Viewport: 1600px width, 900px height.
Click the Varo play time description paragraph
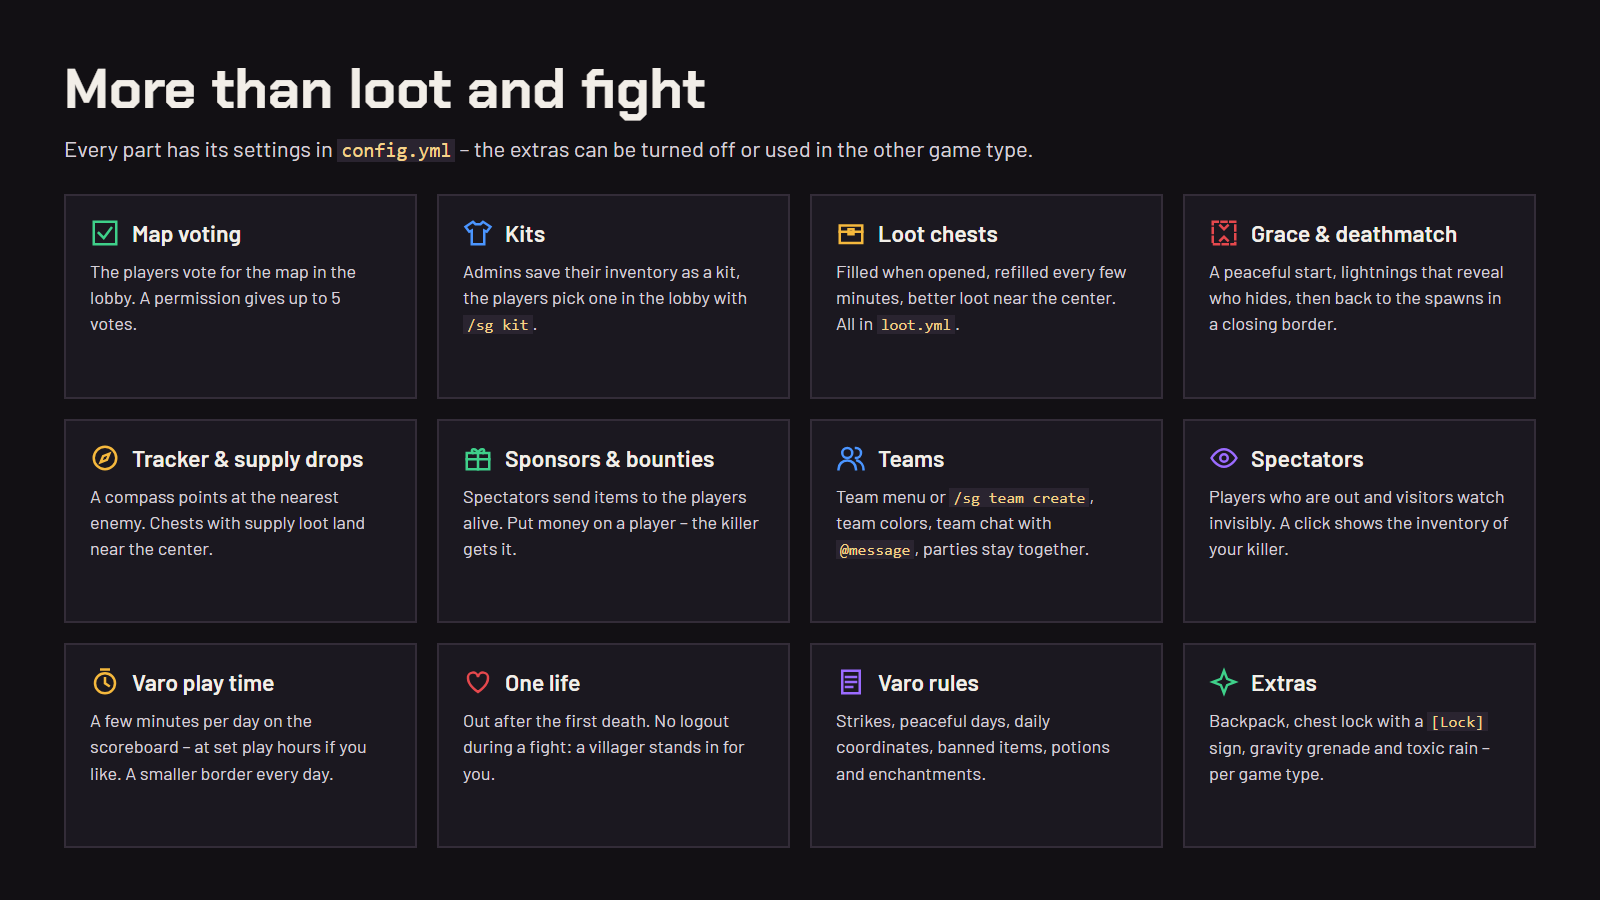[228, 747]
